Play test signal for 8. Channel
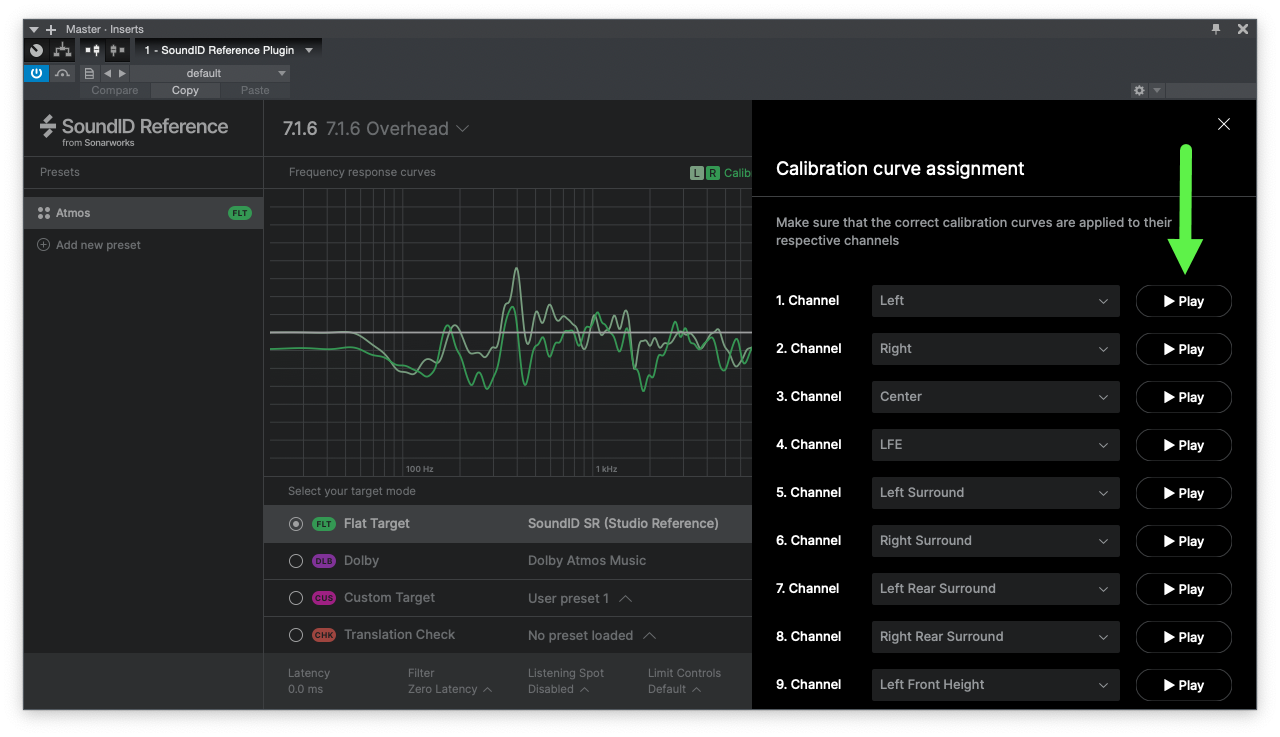1280x737 pixels. click(x=1183, y=637)
